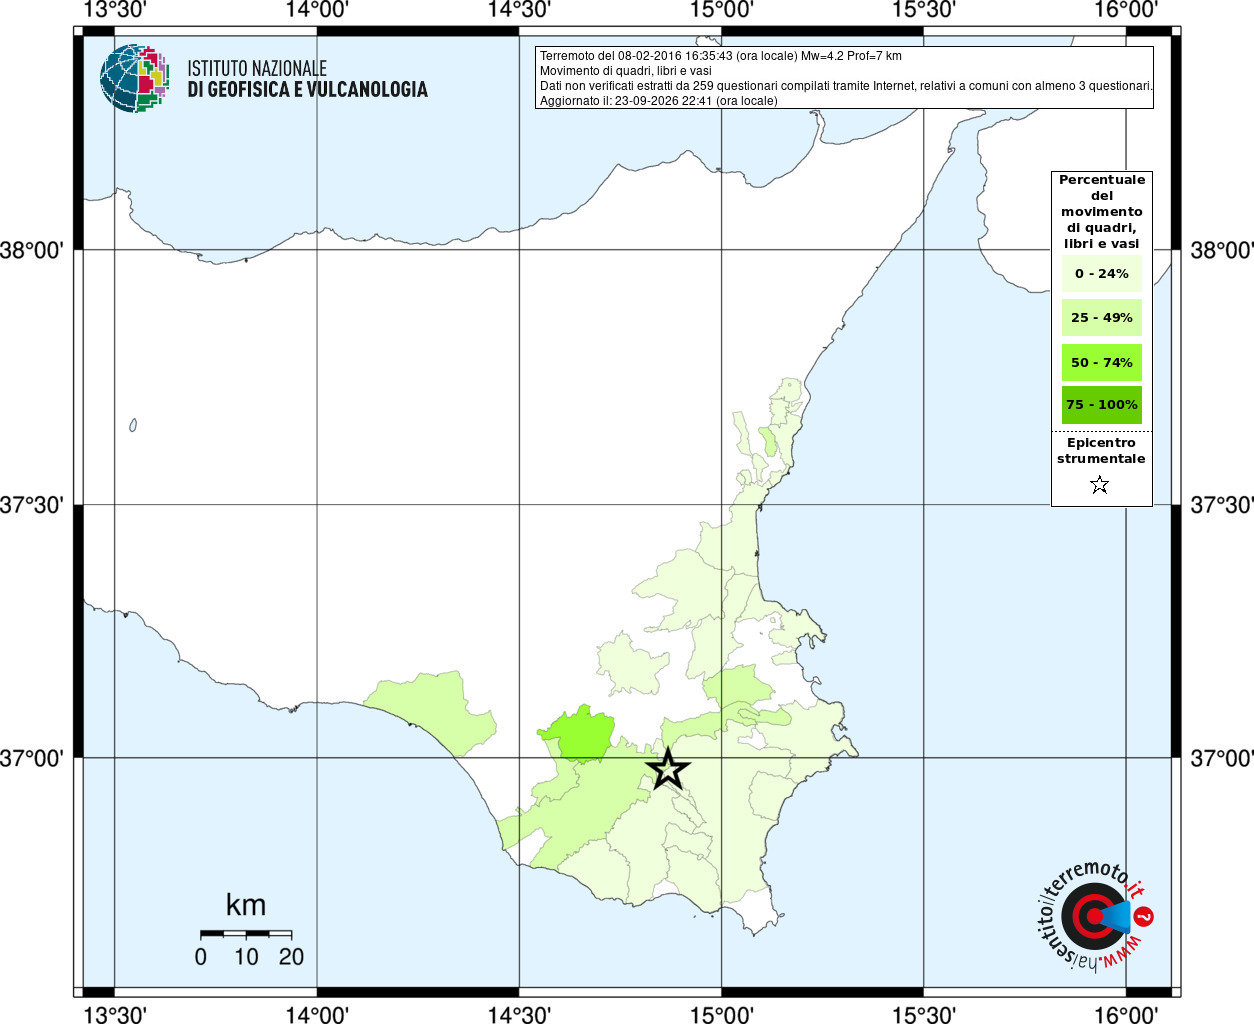The image size is (1254, 1024).
Task: Select the 0 - 24% legend swatch
Action: (x=1101, y=273)
